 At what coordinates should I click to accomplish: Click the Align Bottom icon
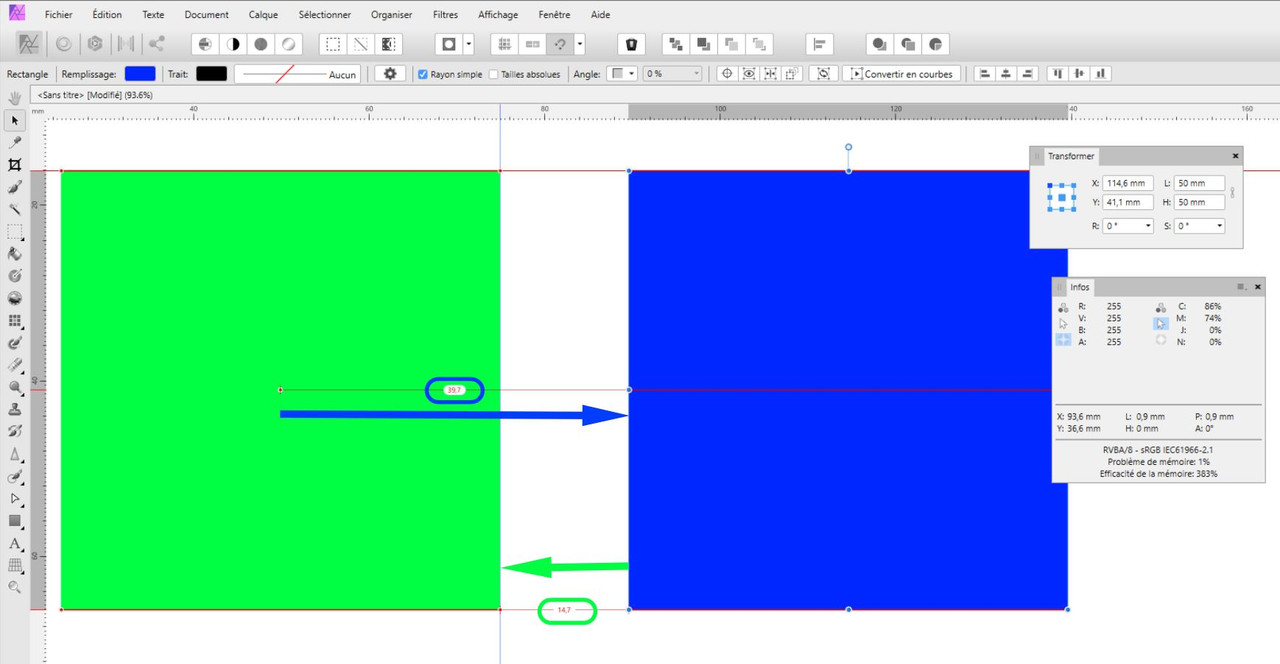coord(1101,74)
